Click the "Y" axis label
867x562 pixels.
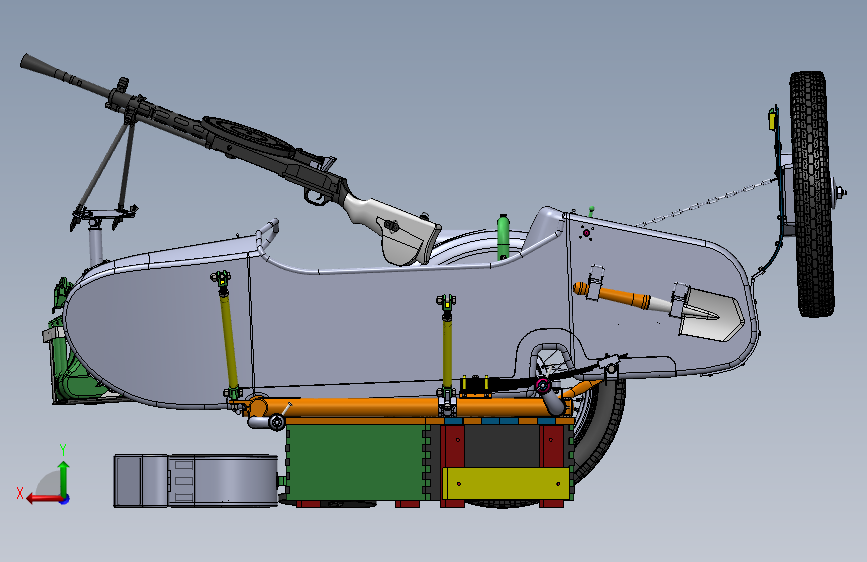coord(63,450)
